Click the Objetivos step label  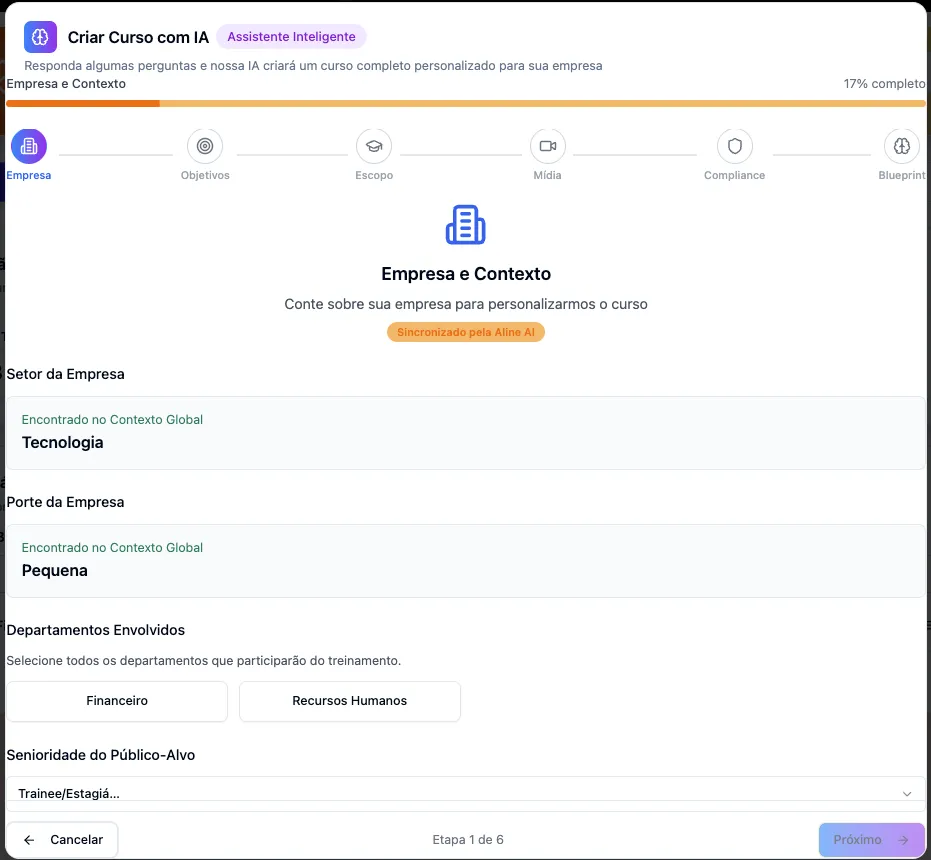click(x=205, y=176)
